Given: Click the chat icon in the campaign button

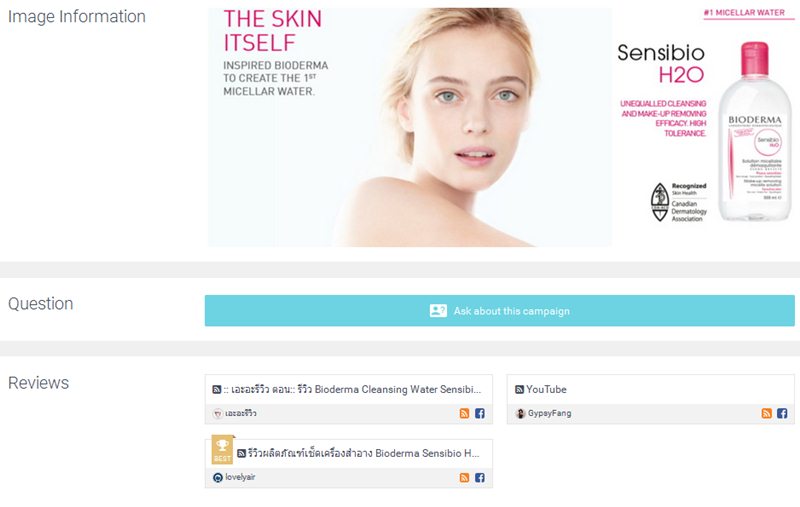Looking at the screenshot, I should coord(438,311).
